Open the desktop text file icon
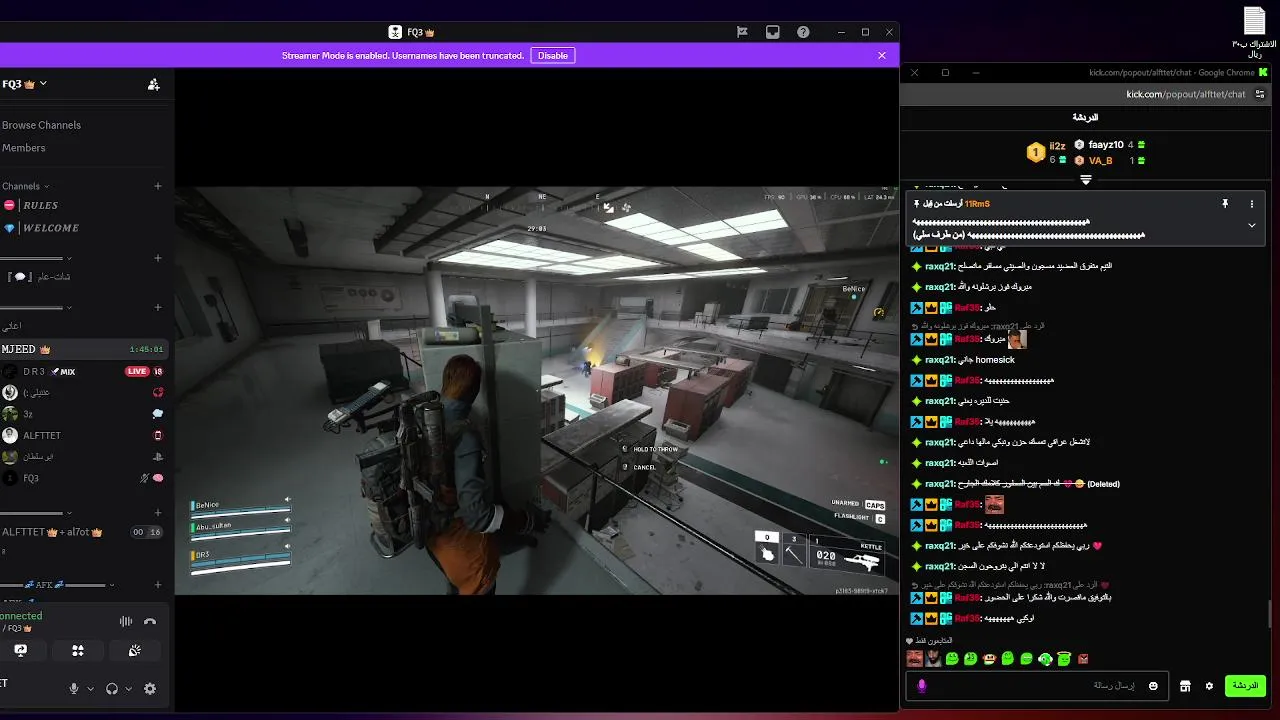This screenshot has height=720, width=1280. [1254, 33]
